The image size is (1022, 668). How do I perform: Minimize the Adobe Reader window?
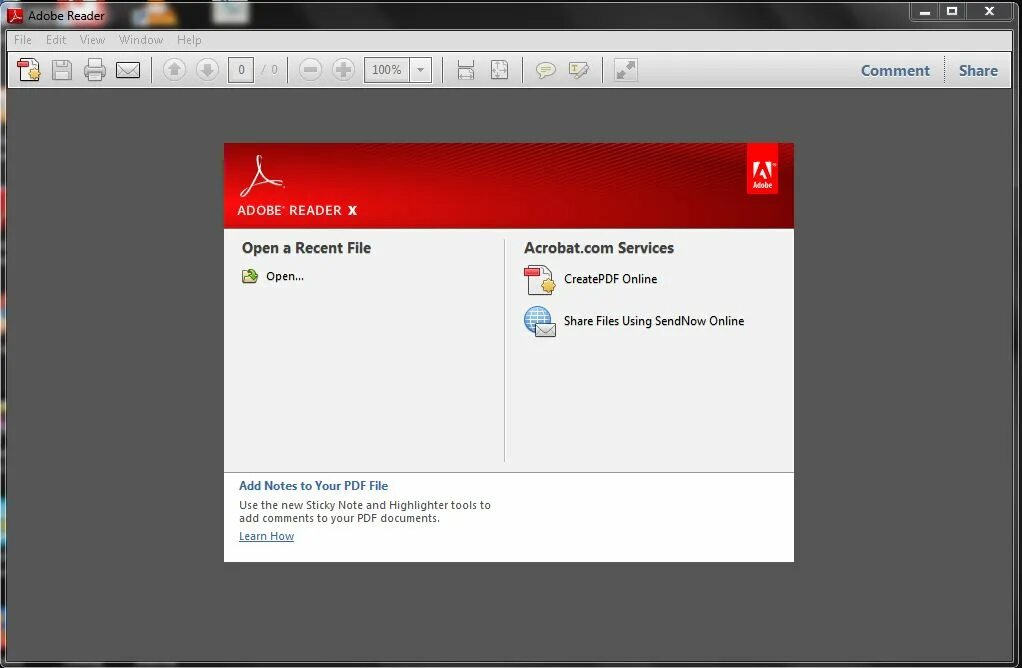pyautogui.click(x=924, y=12)
